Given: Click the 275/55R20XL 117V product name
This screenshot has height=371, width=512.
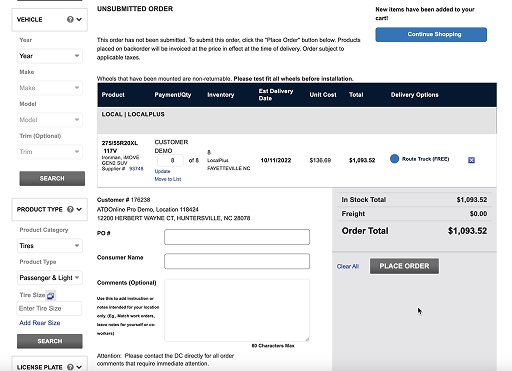Looking at the screenshot, I should click(x=119, y=147).
